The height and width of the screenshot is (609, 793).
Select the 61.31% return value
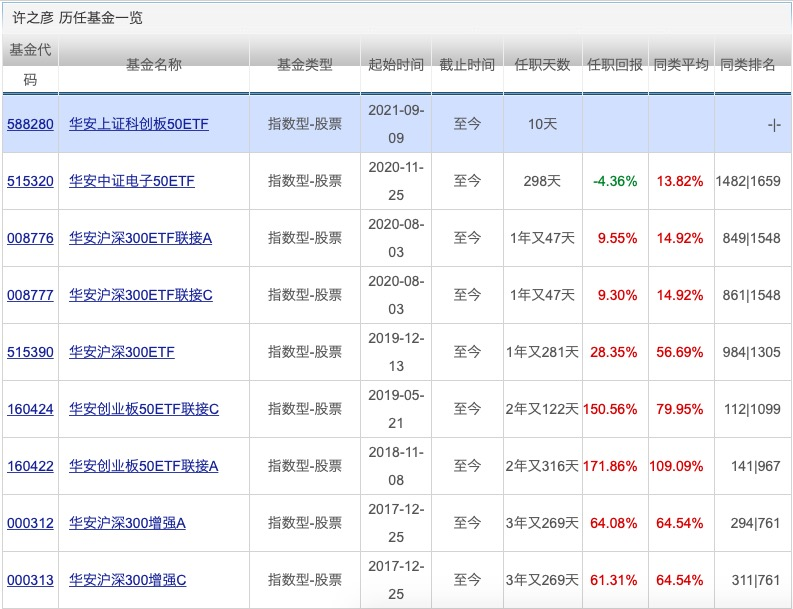tap(613, 581)
